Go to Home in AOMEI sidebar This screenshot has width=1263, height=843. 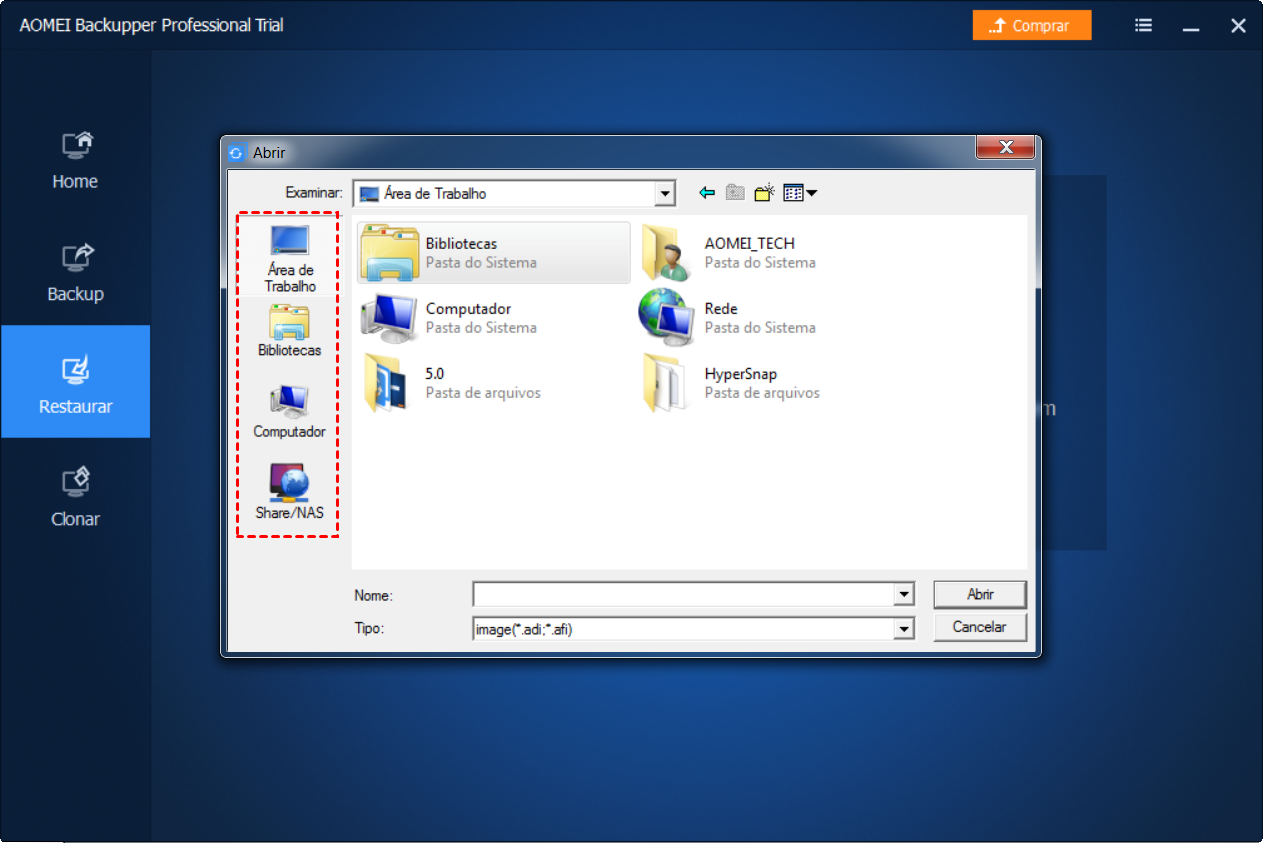pyautogui.click(x=75, y=160)
